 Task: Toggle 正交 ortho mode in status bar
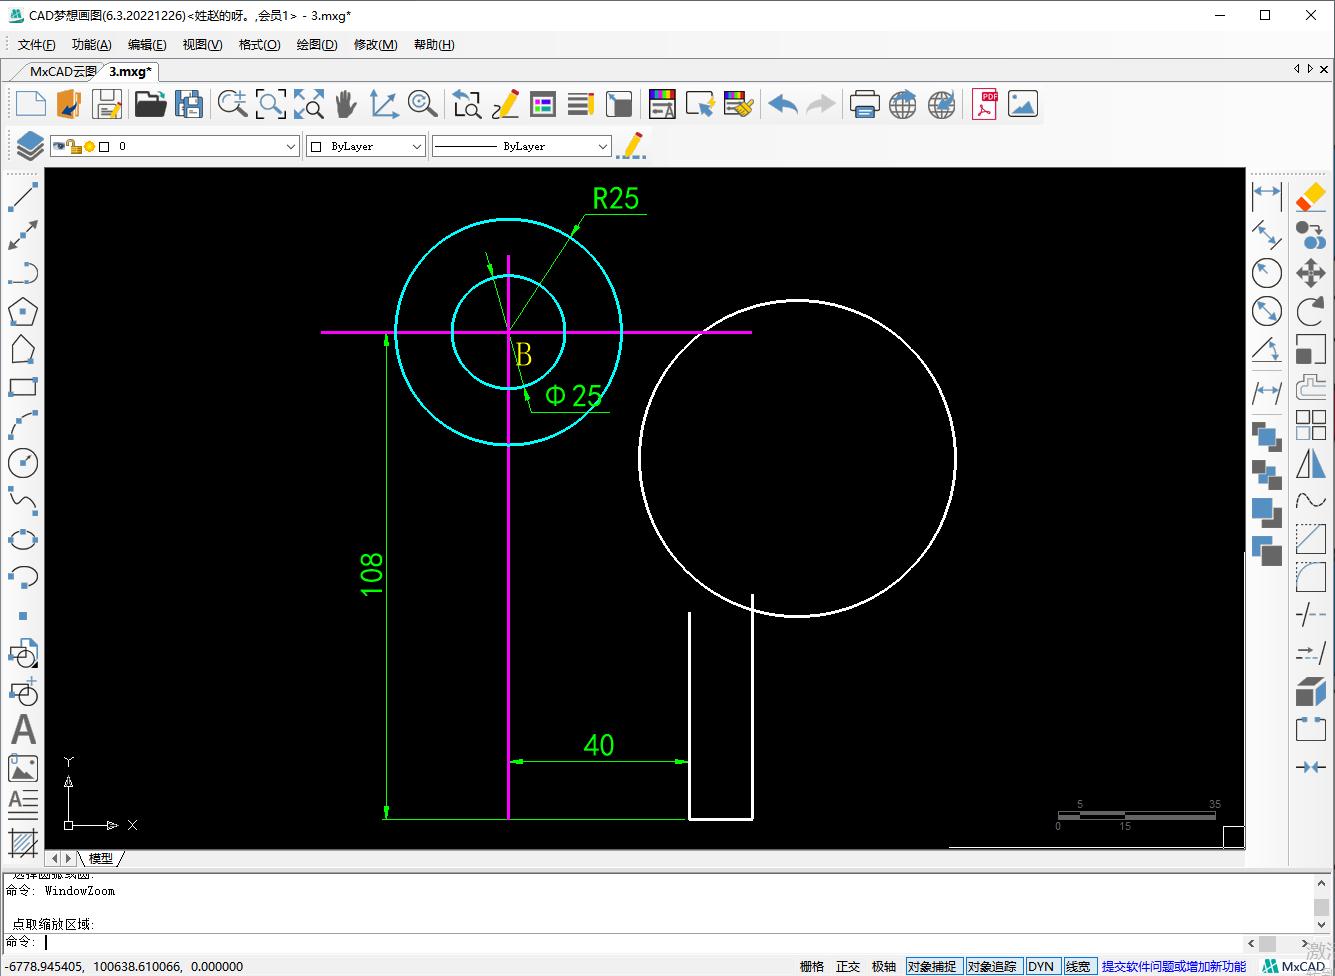tap(848, 966)
